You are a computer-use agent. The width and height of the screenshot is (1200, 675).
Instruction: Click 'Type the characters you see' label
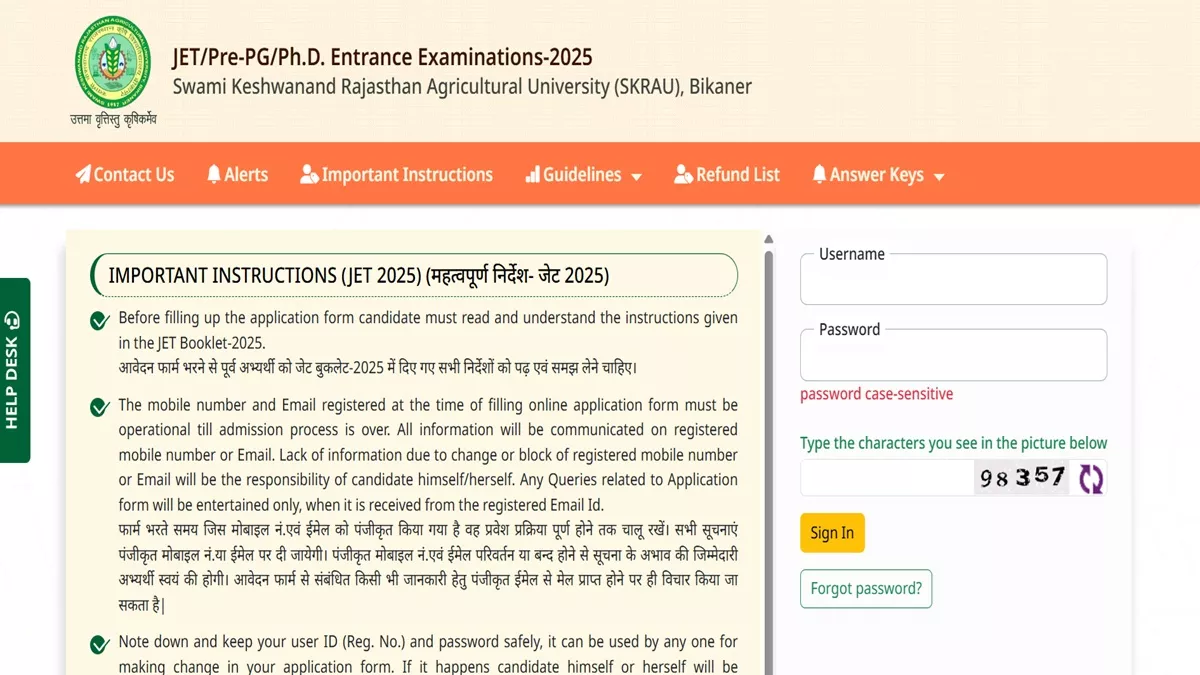coord(954,443)
